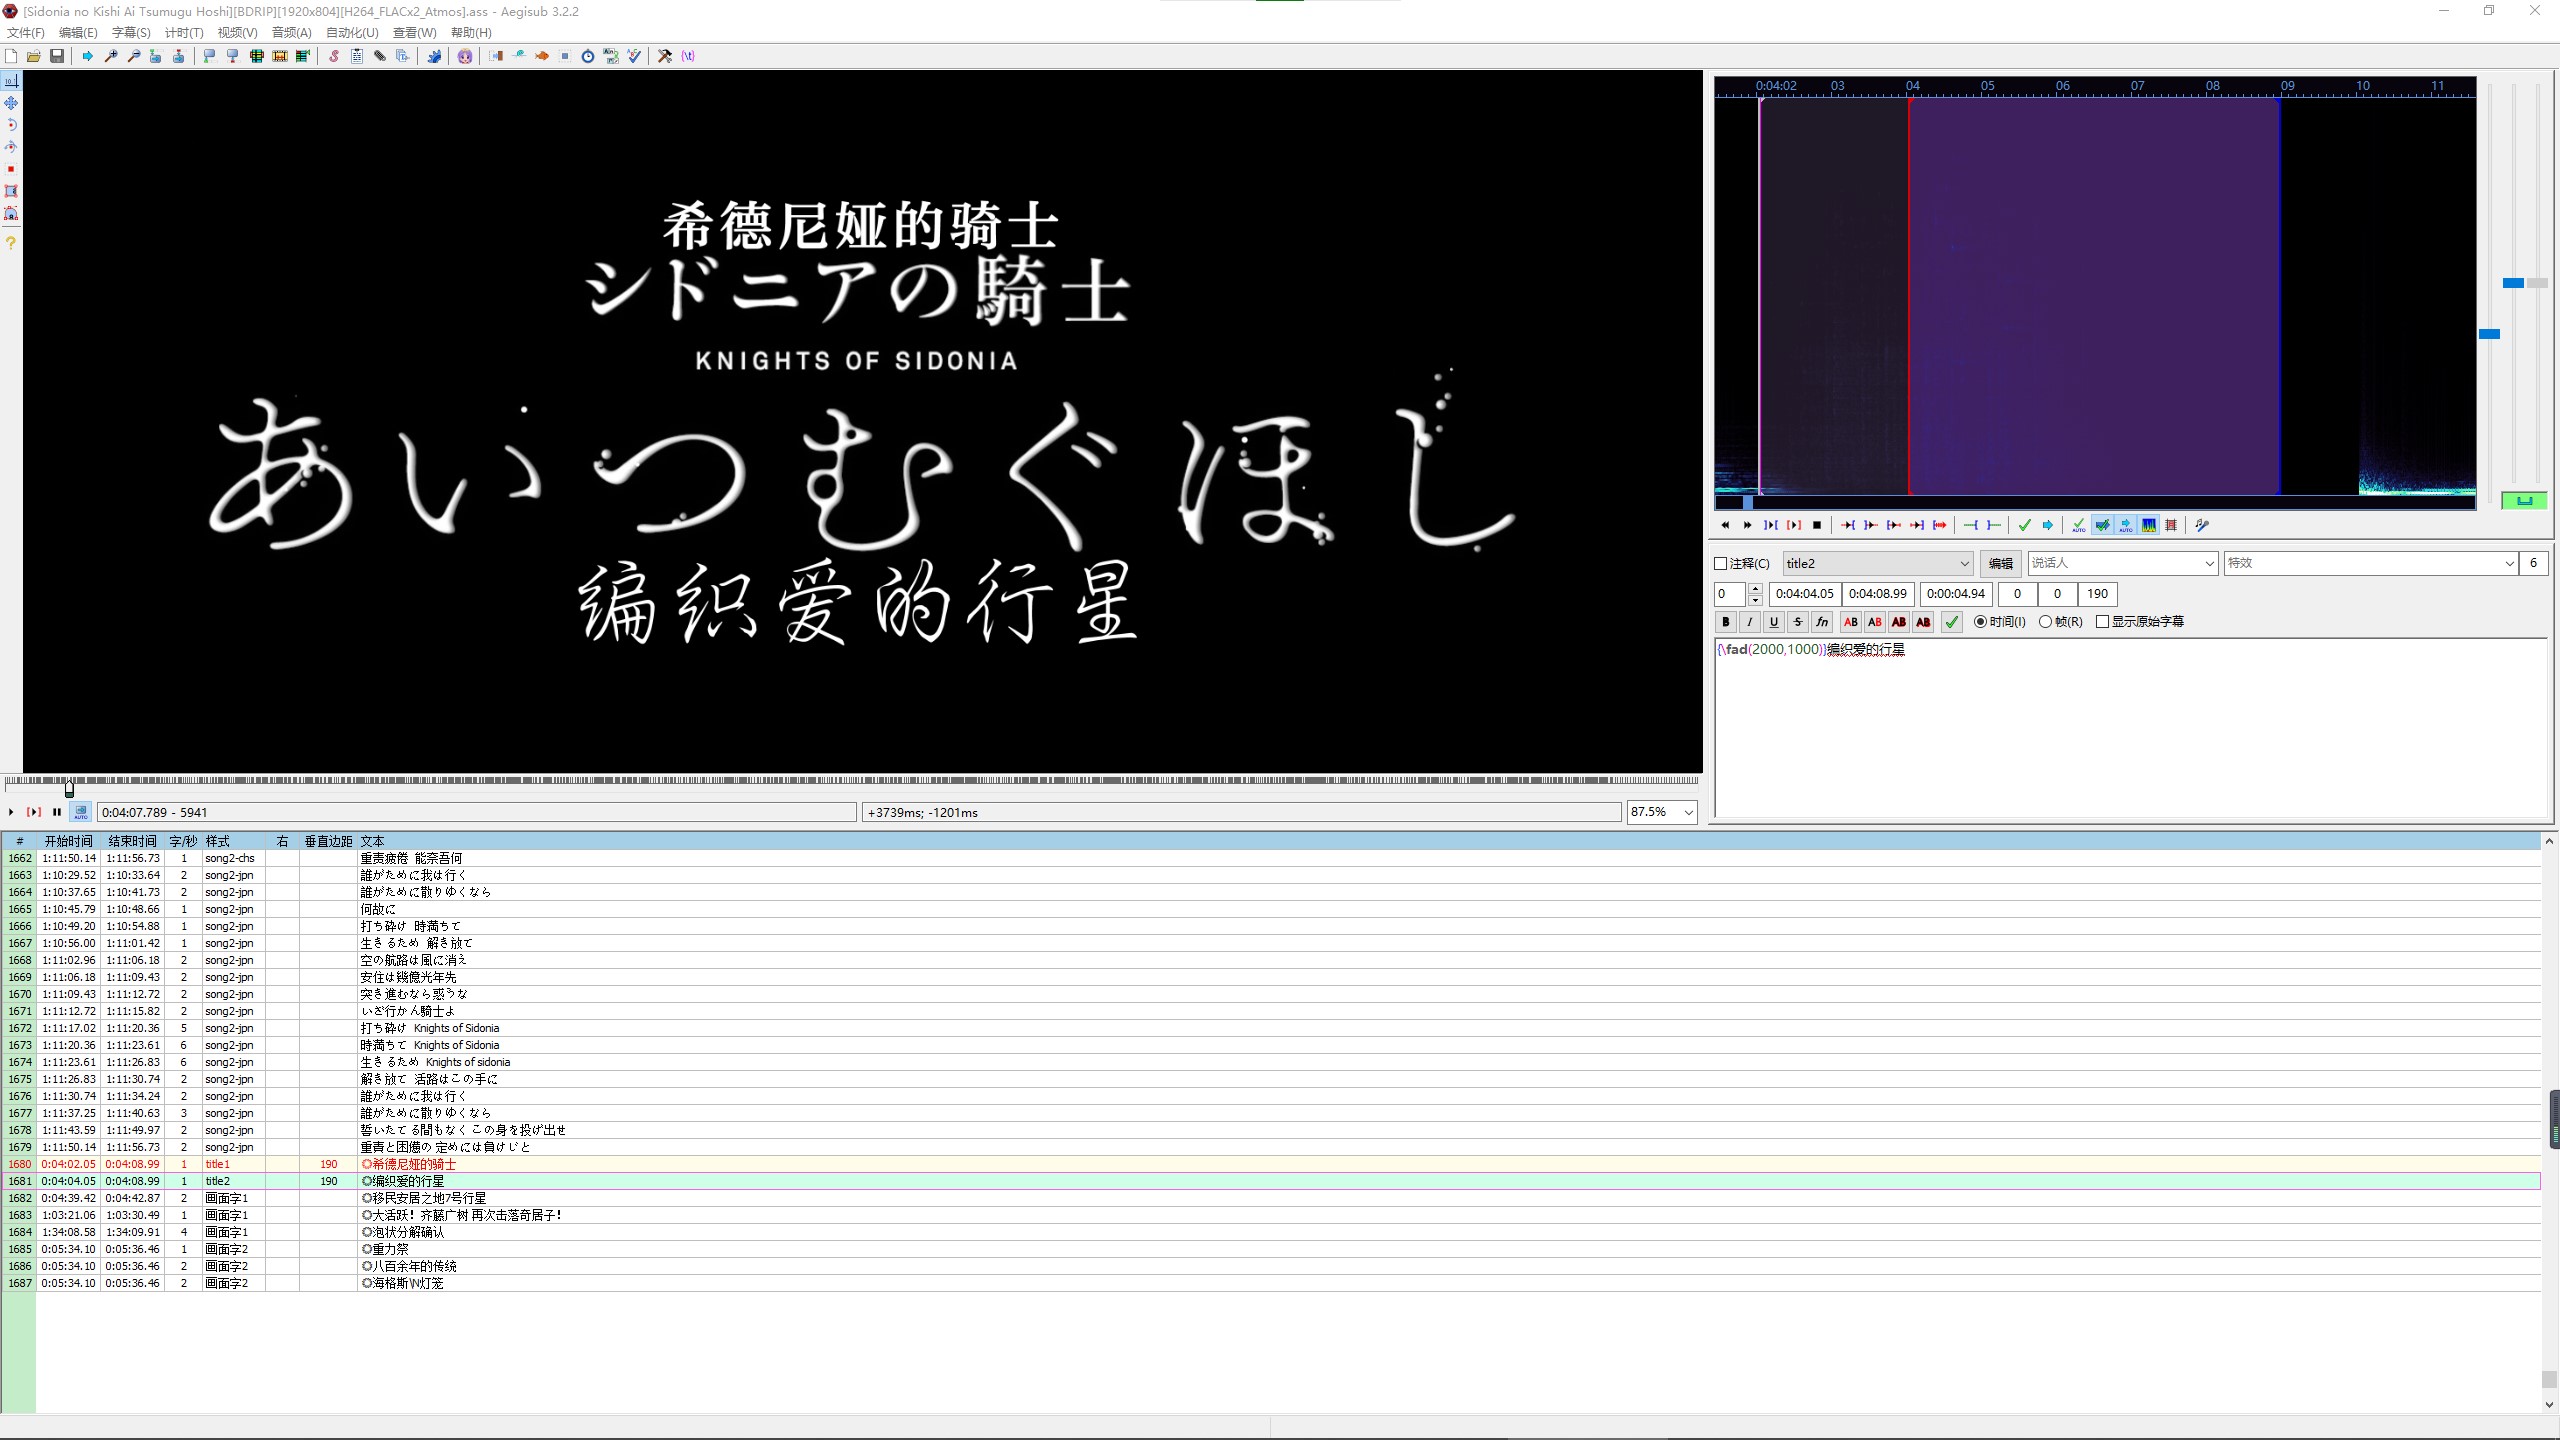Open the style dropdown showing title2
2560x1440 pixels.
pyautogui.click(x=1878, y=564)
